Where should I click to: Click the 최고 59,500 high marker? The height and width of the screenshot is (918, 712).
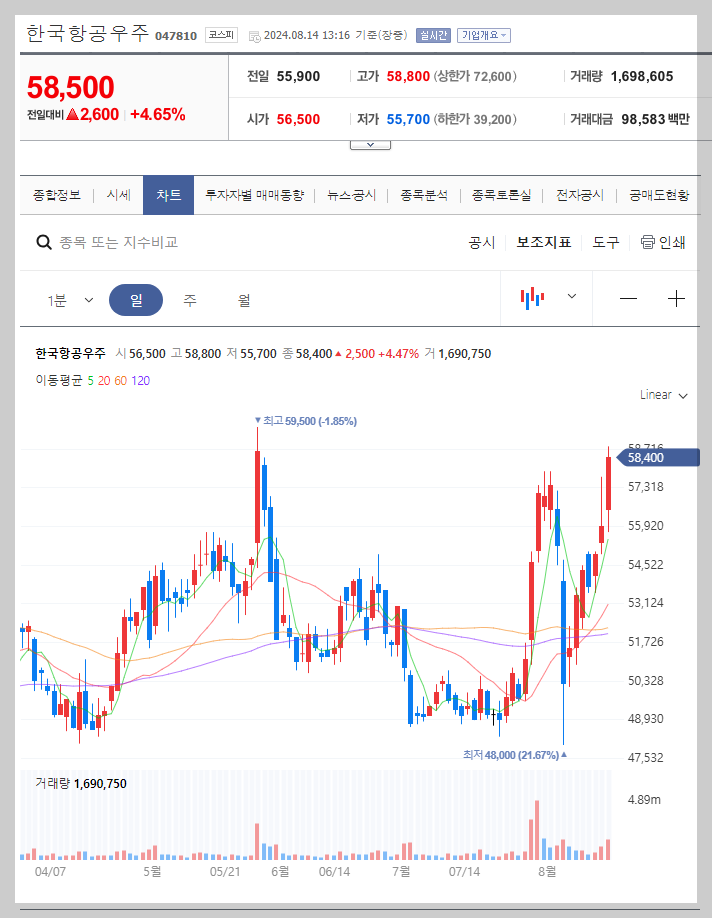pos(306,421)
